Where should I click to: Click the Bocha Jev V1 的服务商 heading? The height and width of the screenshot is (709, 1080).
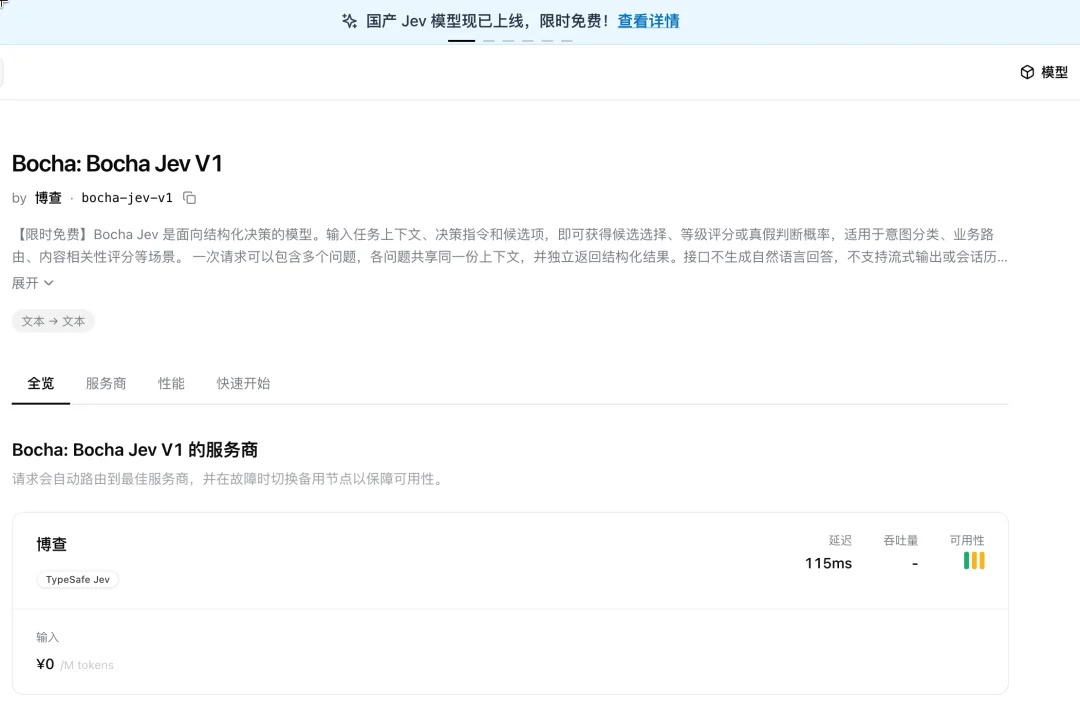135,450
